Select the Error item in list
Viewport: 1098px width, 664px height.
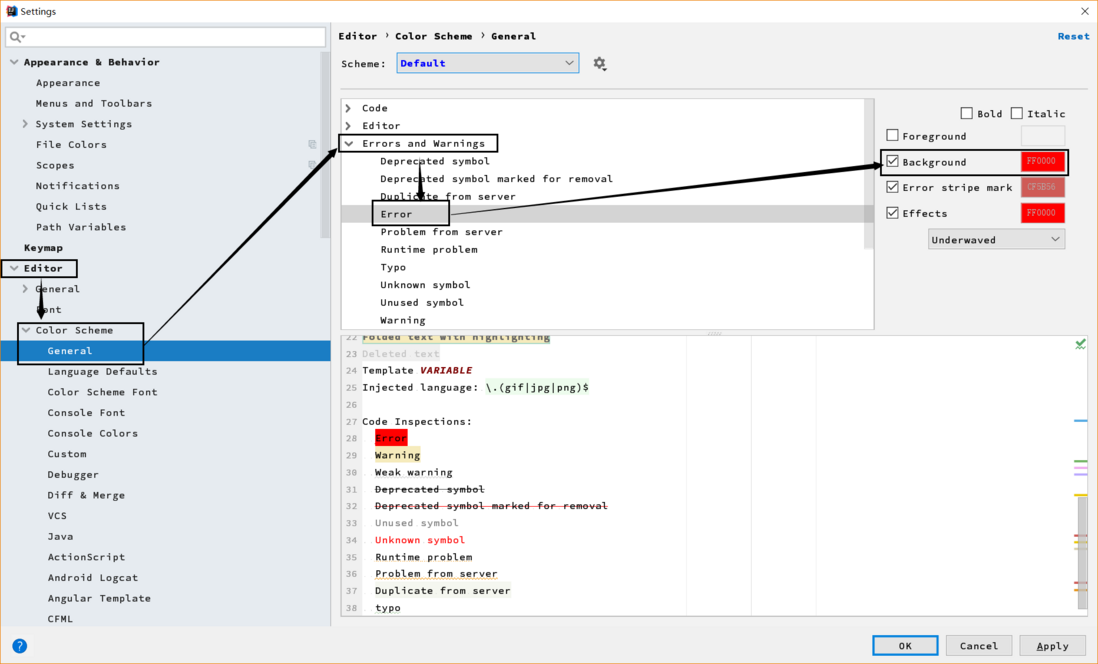click(396, 214)
